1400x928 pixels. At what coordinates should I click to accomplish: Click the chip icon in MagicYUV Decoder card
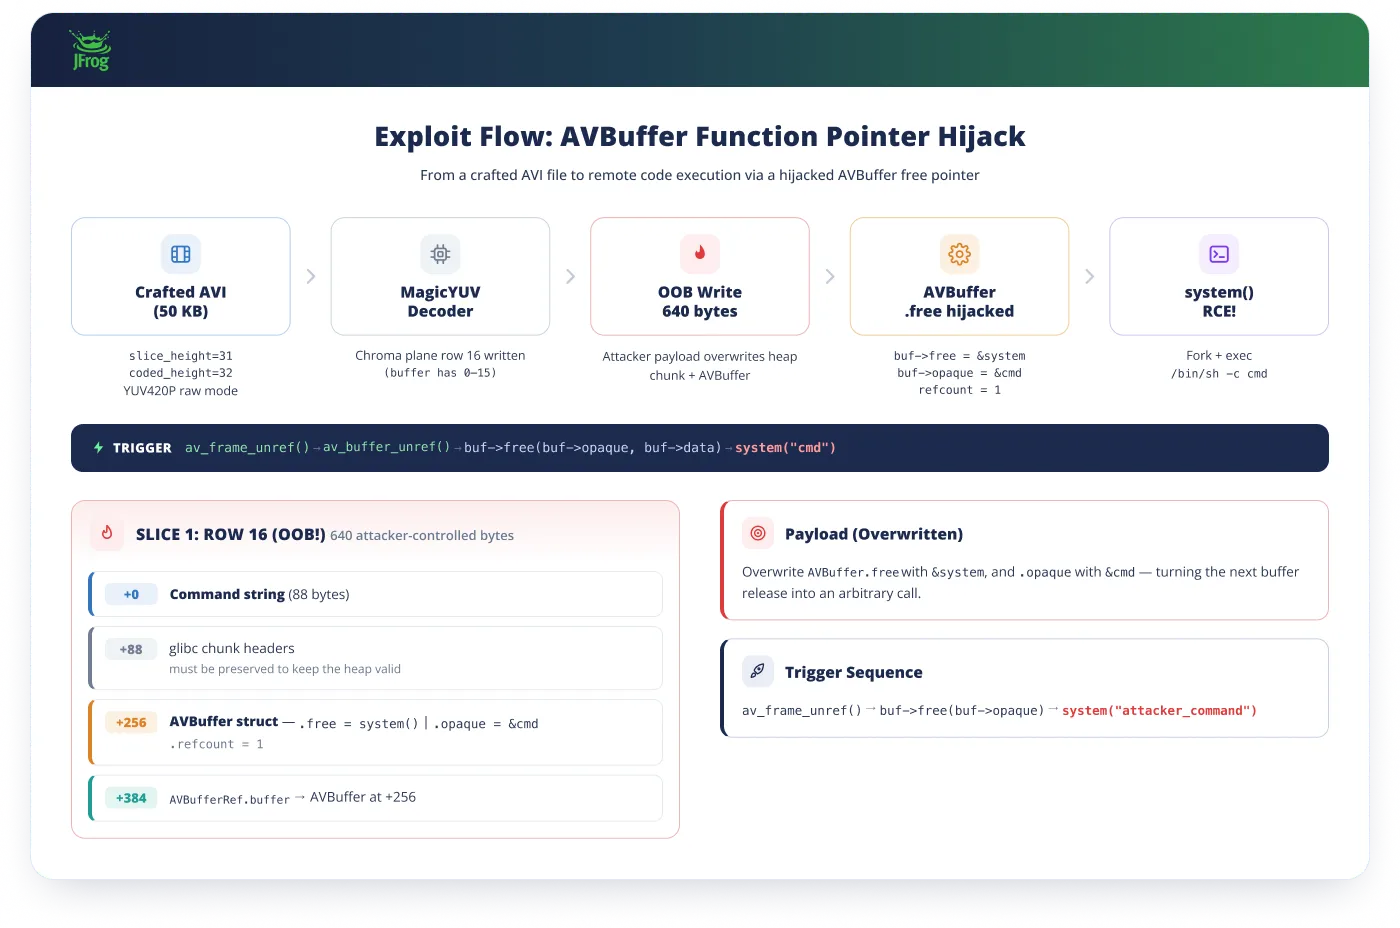click(x=440, y=254)
